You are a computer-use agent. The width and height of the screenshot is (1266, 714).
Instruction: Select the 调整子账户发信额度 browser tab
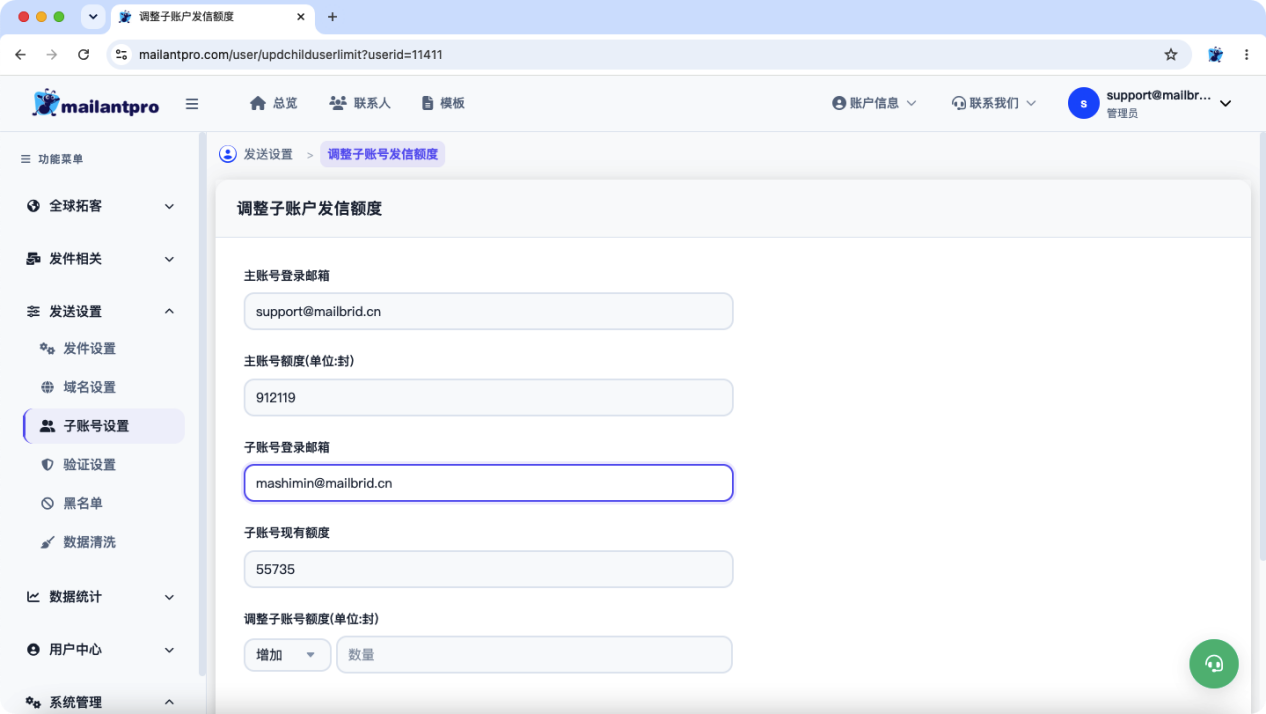(213, 17)
